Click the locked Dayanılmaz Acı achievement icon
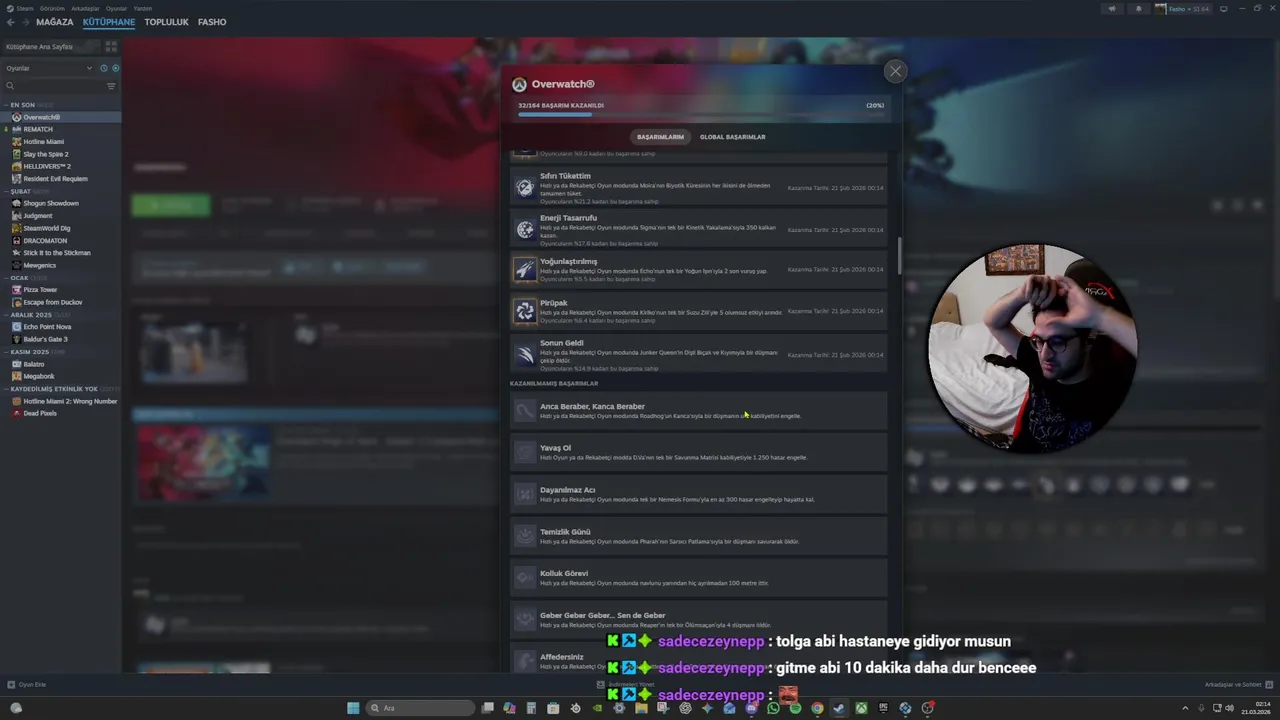The height and width of the screenshot is (720, 1280). [525, 494]
